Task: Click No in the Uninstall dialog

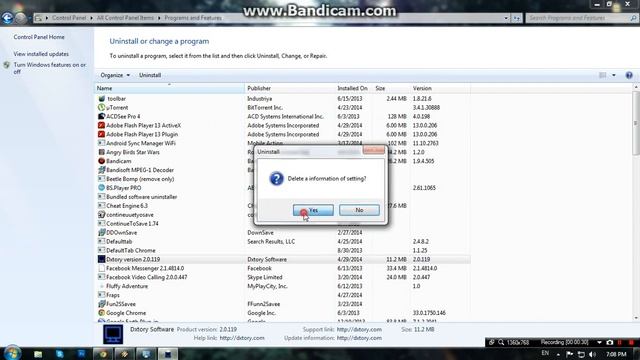Action: point(359,210)
